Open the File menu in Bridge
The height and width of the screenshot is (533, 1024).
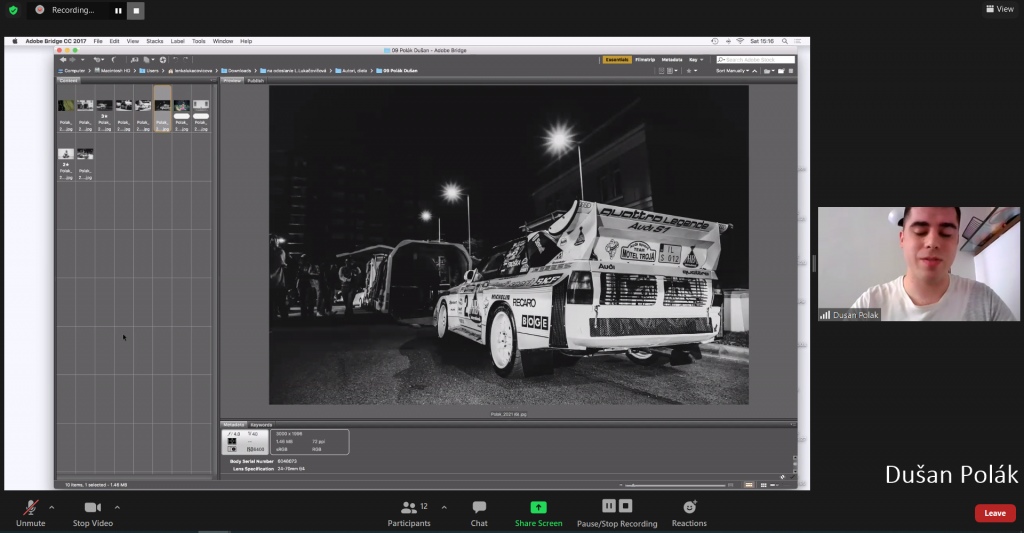point(98,41)
